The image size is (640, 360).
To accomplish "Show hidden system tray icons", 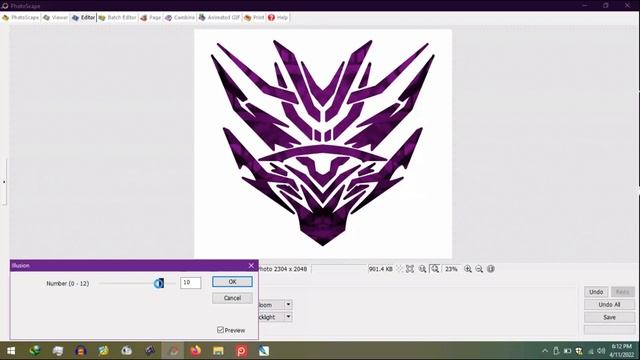I will 545,351.
